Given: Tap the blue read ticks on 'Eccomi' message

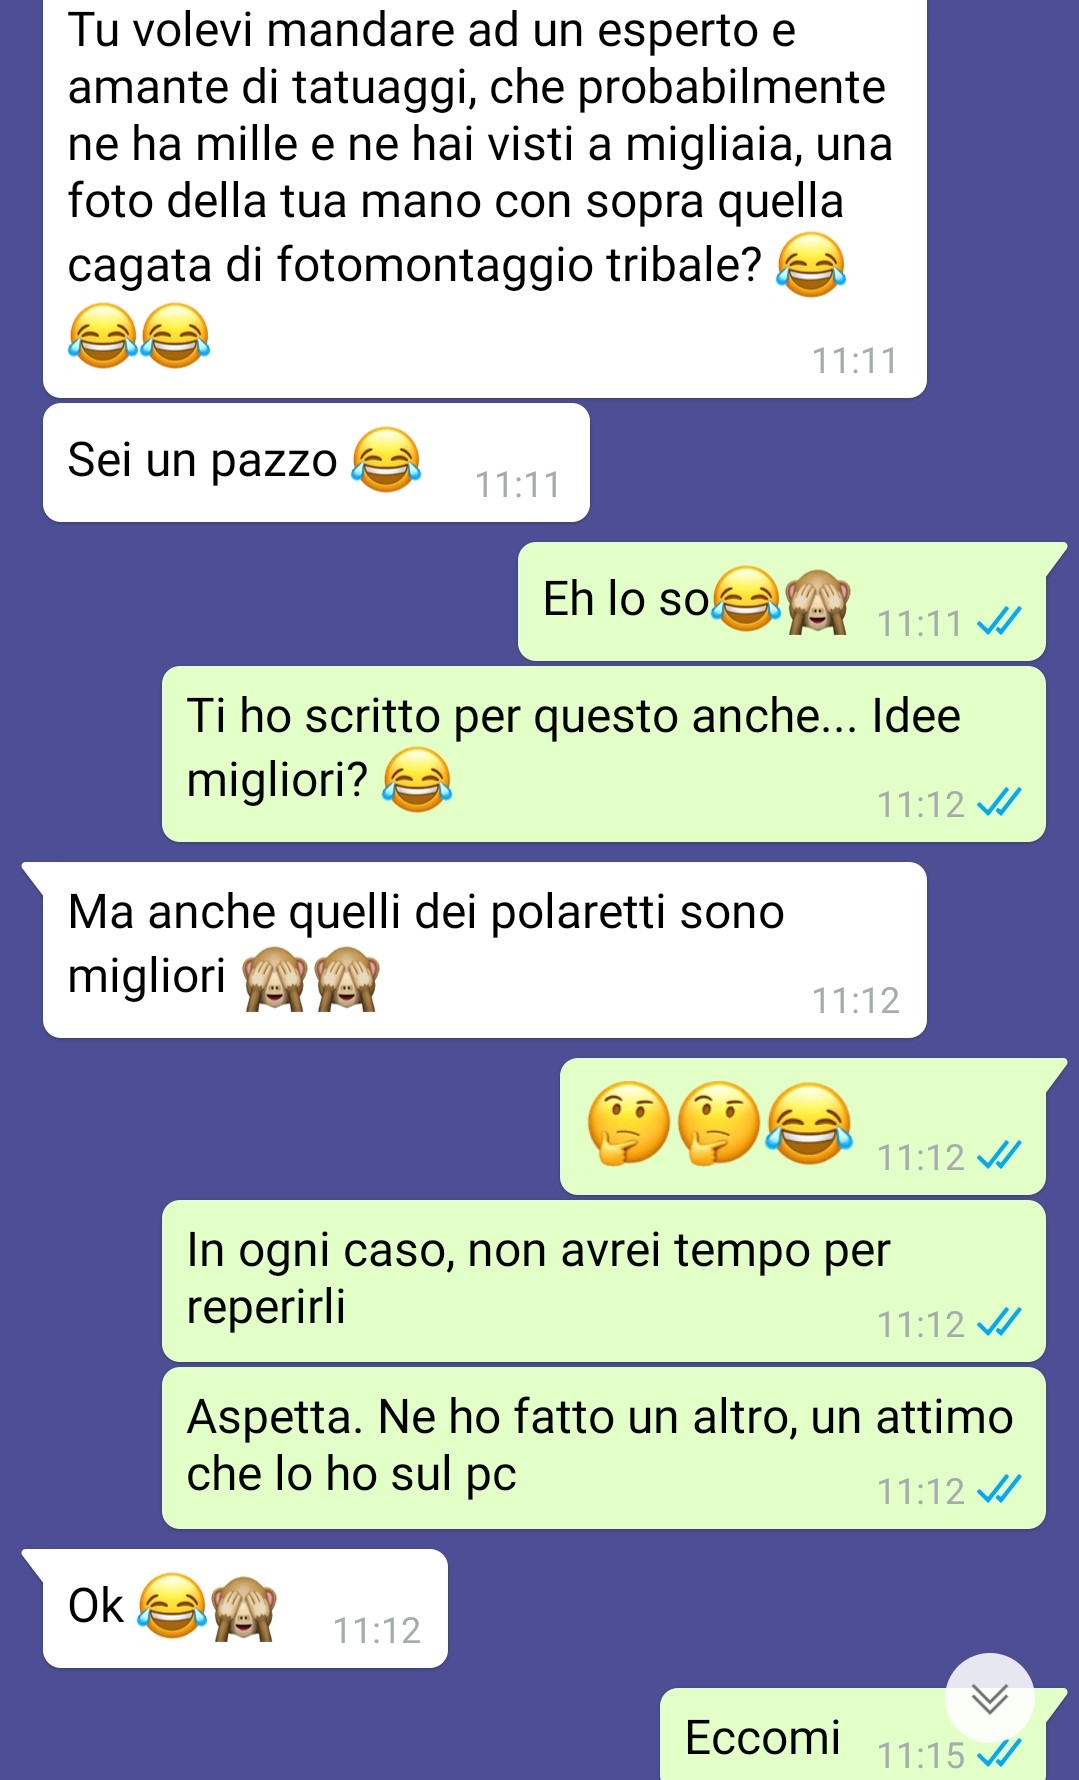Looking at the screenshot, I should (999, 1754).
